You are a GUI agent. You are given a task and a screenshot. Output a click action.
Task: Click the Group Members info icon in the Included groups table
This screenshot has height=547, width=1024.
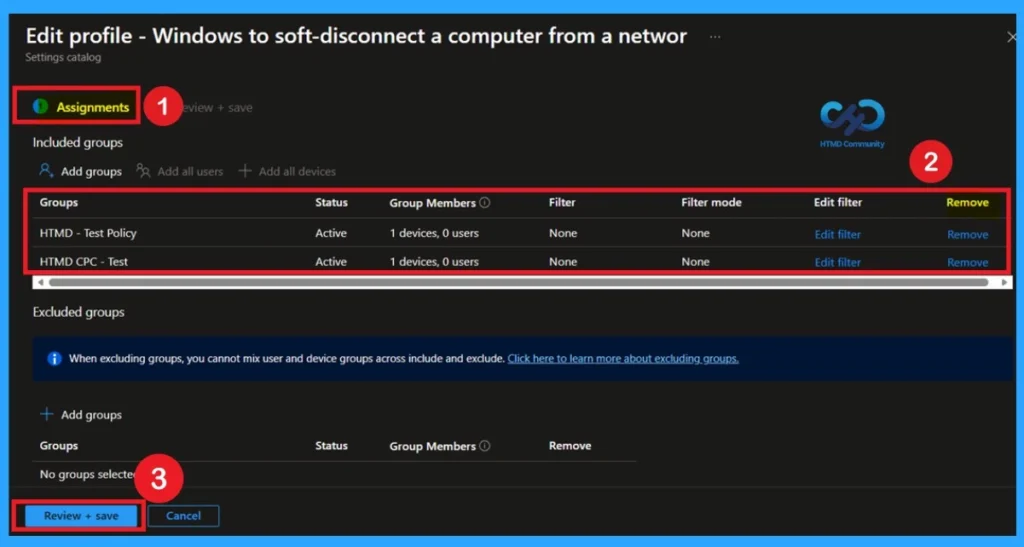click(x=485, y=202)
